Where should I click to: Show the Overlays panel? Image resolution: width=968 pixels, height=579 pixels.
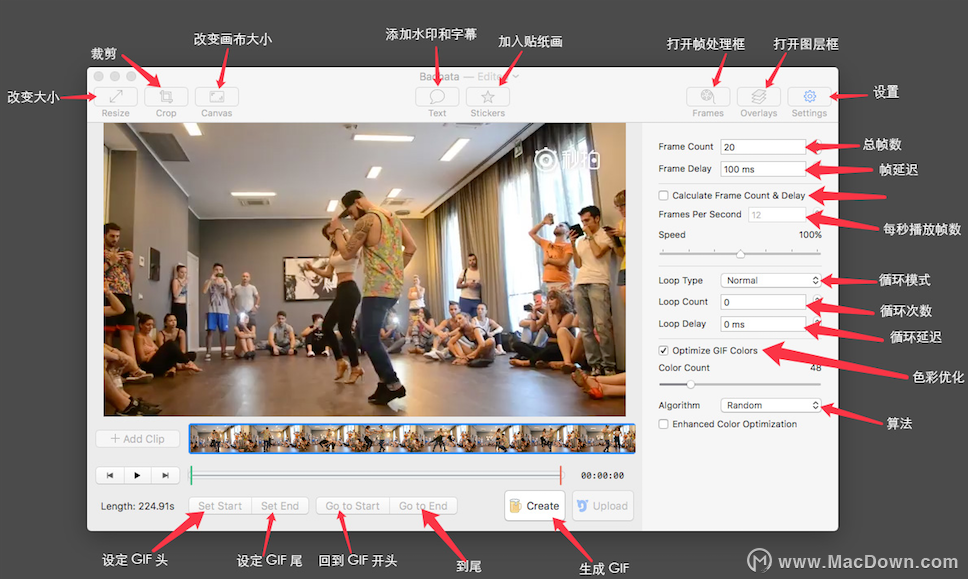tap(759, 97)
